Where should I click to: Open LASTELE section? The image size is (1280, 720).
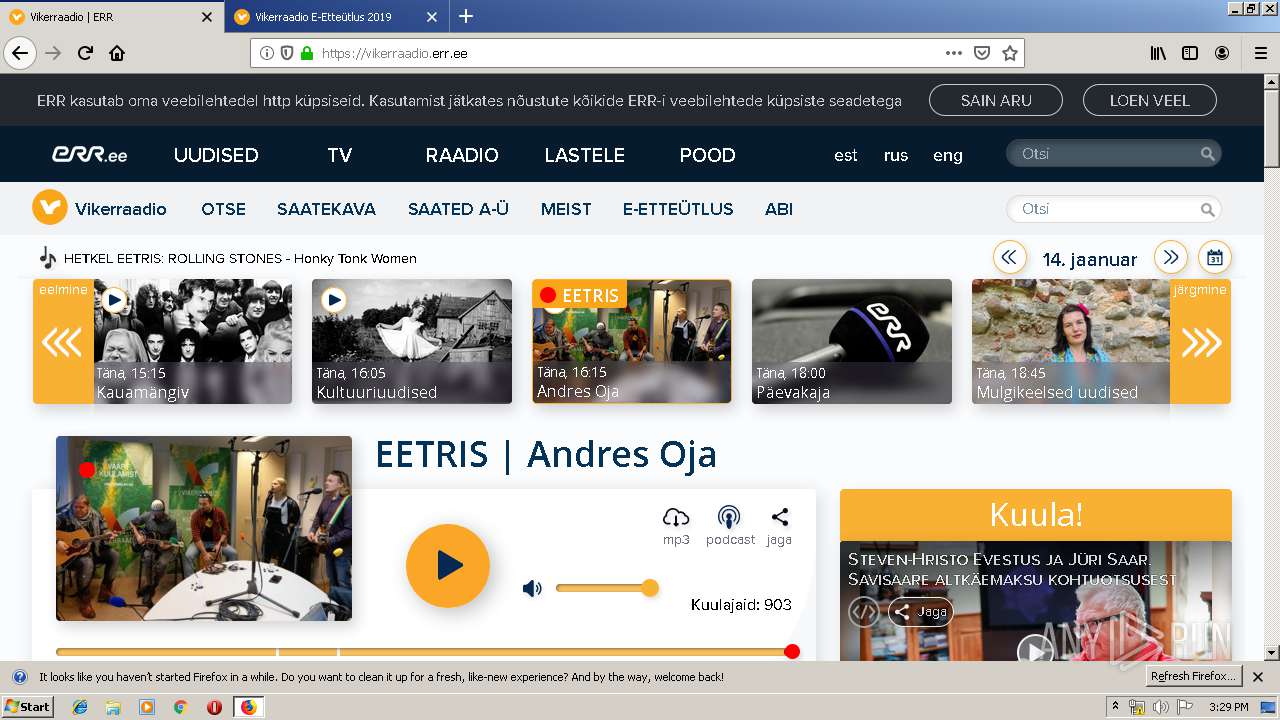coord(585,155)
